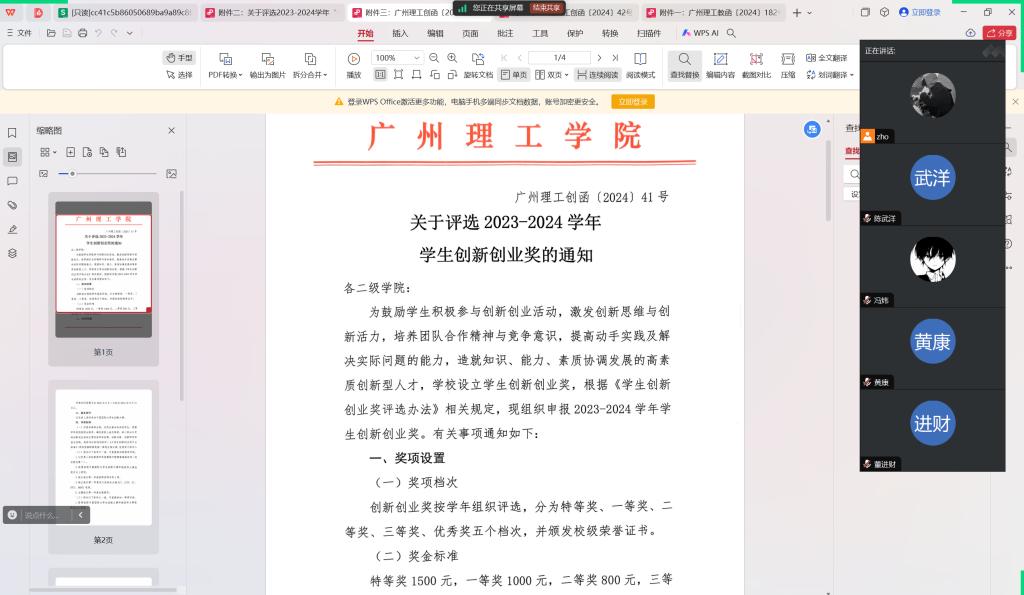Click the thumbnail size slider handle
Screen dimensions: 1024x595
click(73, 174)
